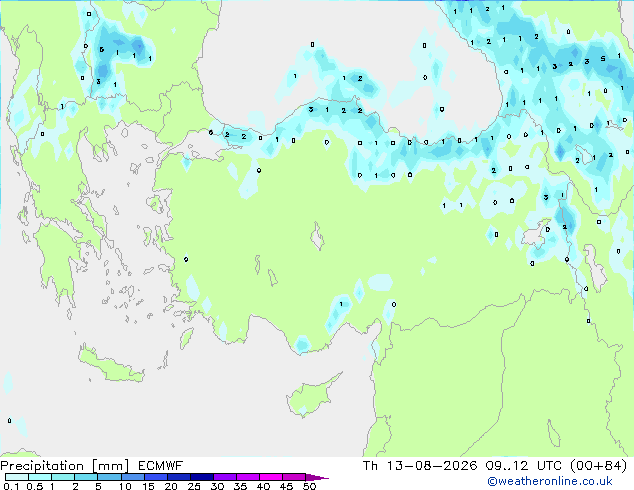The image size is (634, 490).
Task: Click the island of Crete on the map
Action: pyautogui.click(x=111, y=364)
